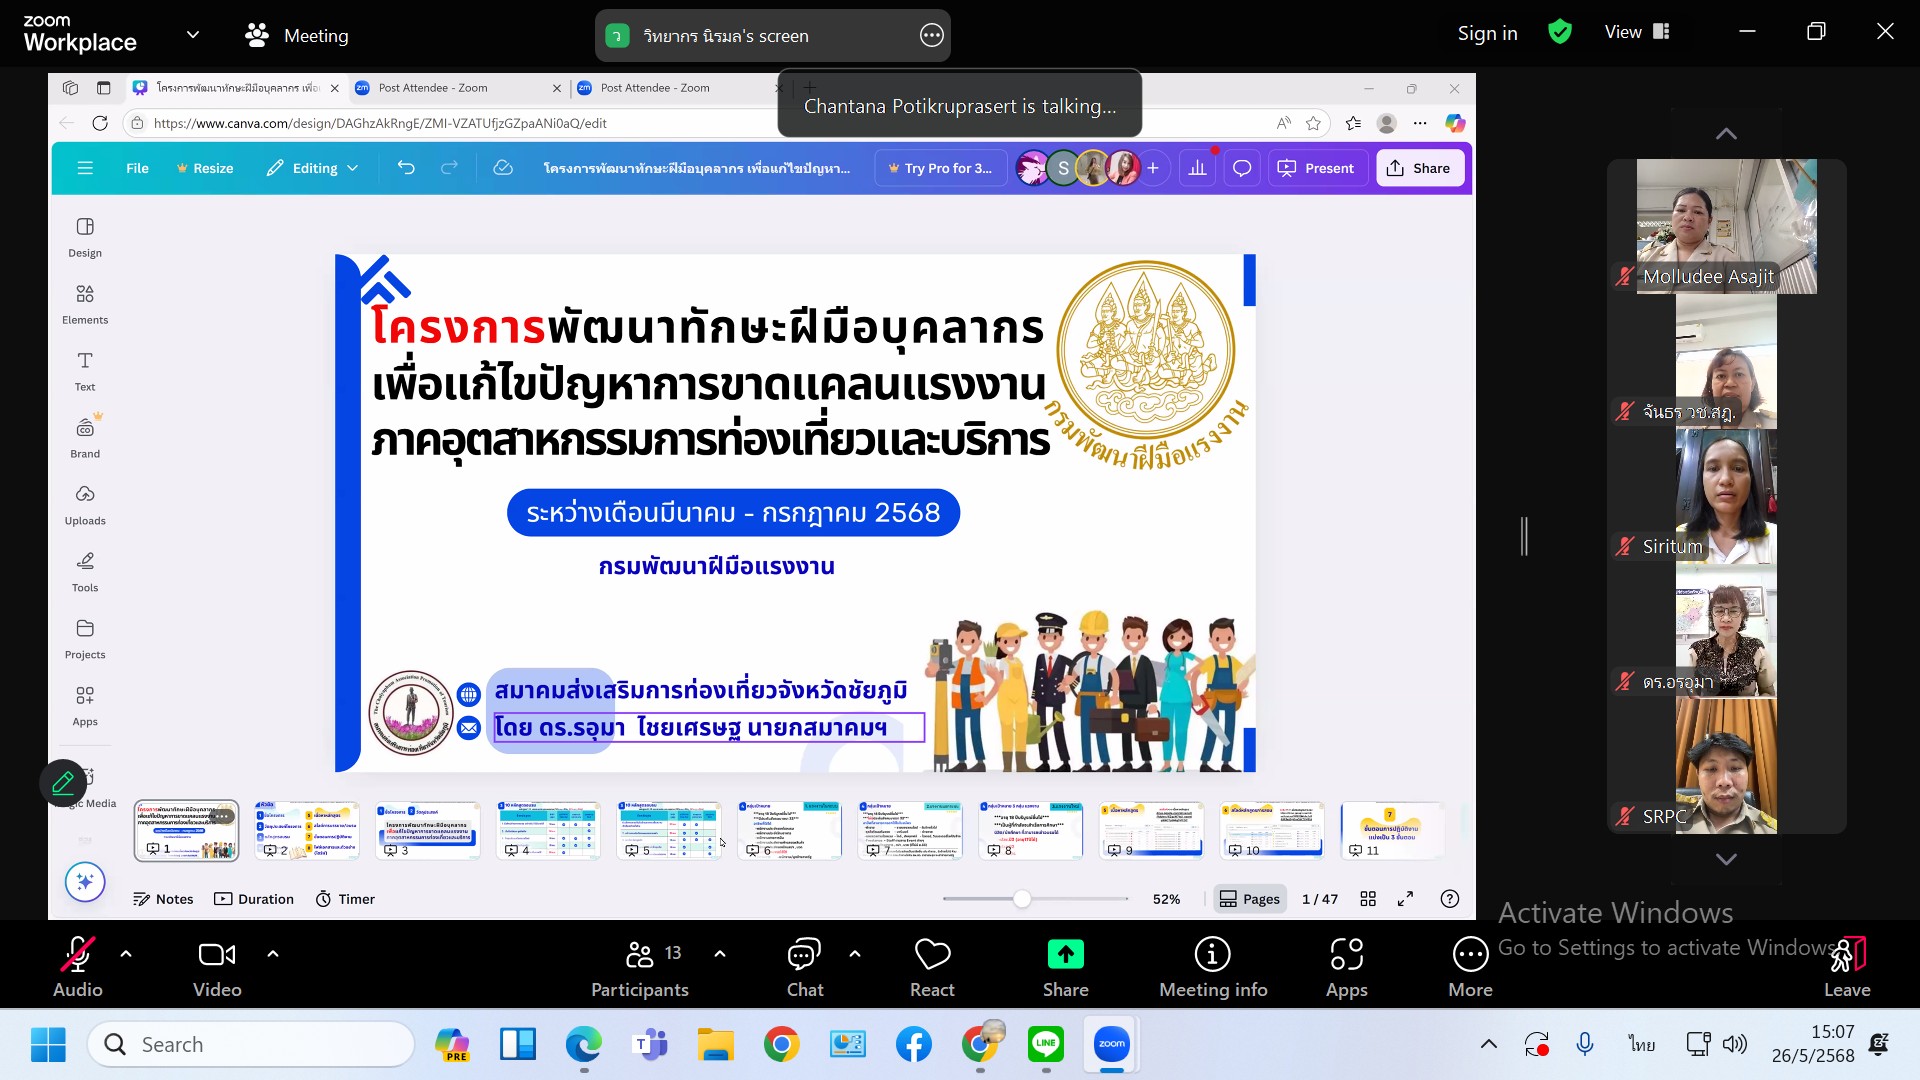Open Canva analytics chart icon
The image size is (1920, 1080).
(x=1197, y=168)
